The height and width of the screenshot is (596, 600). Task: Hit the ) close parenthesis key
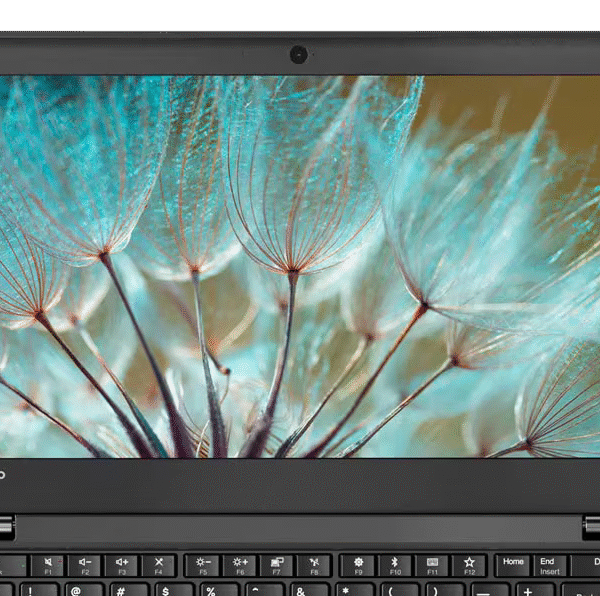pyautogui.click(x=445, y=590)
